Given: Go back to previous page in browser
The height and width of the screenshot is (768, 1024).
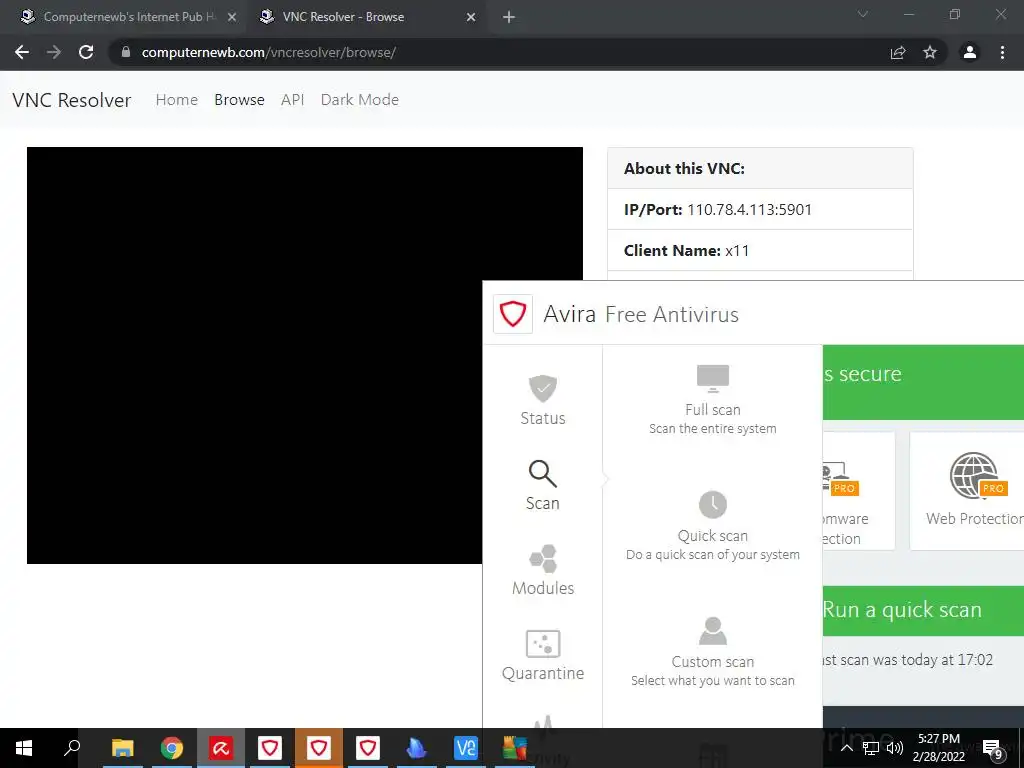Looking at the screenshot, I should point(22,52).
